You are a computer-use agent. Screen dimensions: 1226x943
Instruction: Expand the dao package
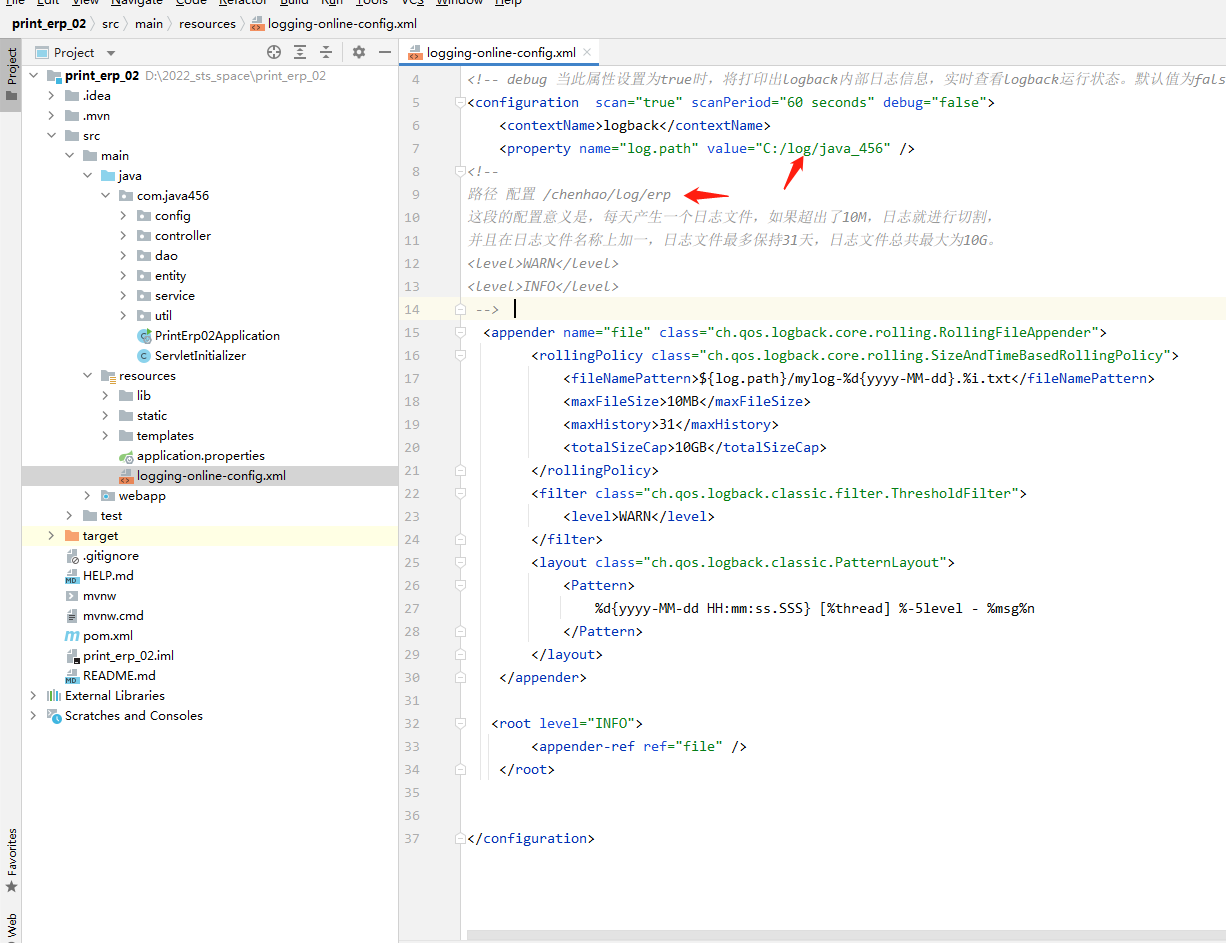(124, 256)
